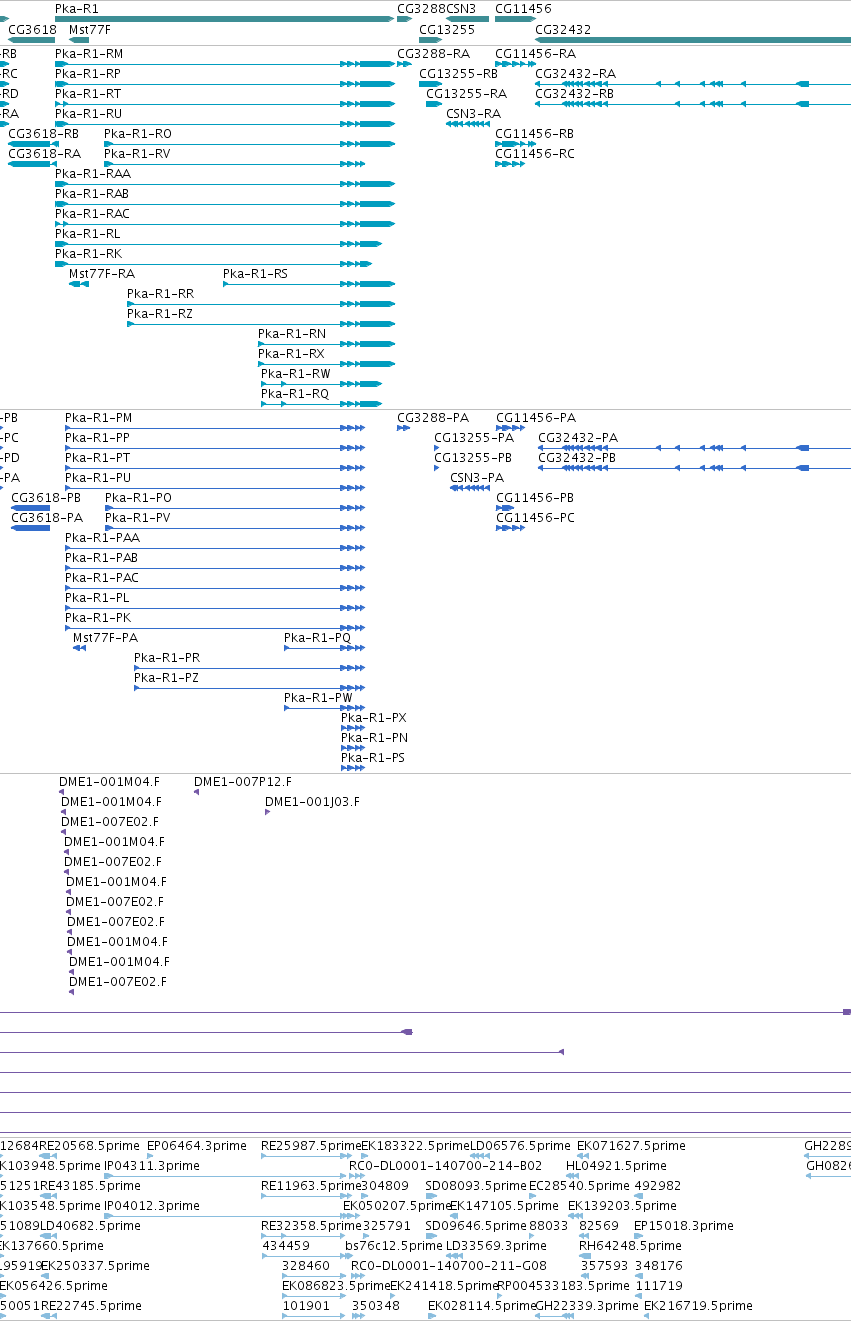Select EST RE25987.5prime
Viewport: 851px width, 1321px height.
tap(311, 1146)
